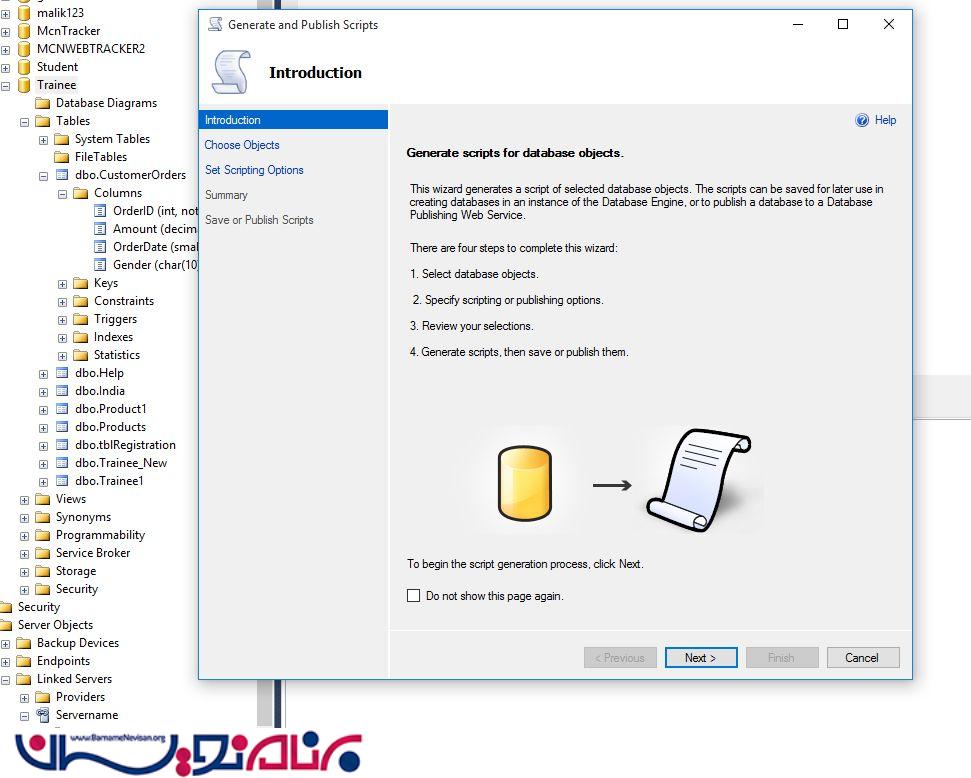This screenshot has height=778, width=971.
Task: Open the Set Scripting Options step
Action: (x=254, y=170)
